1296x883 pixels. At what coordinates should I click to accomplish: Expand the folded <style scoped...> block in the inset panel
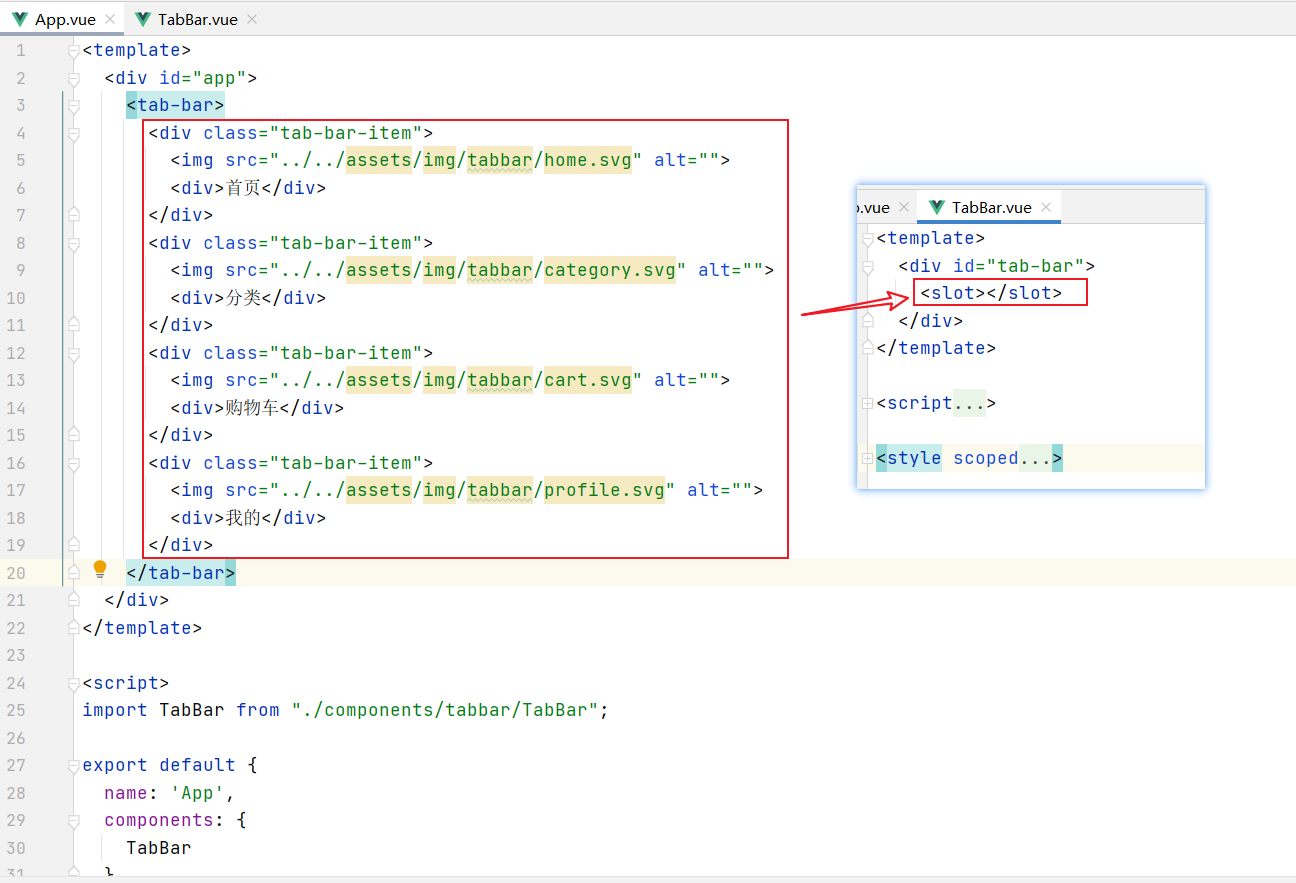coord(868,458)
